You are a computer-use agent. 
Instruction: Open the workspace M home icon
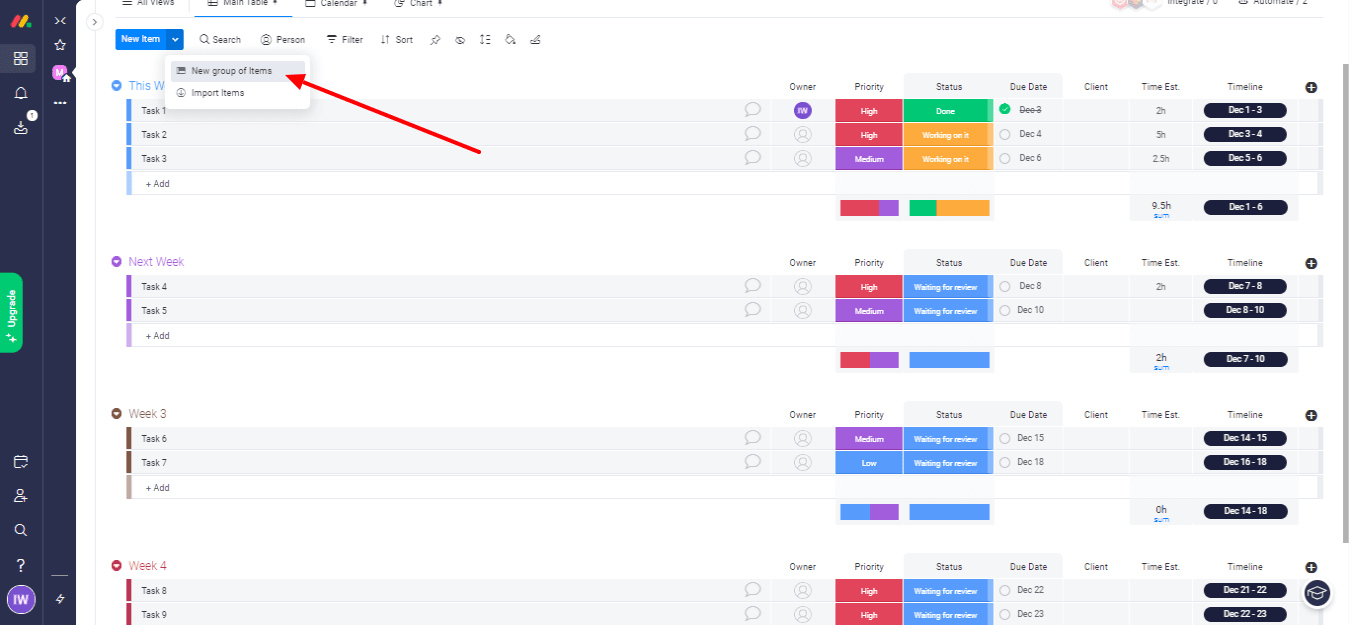tap(60, 73)
